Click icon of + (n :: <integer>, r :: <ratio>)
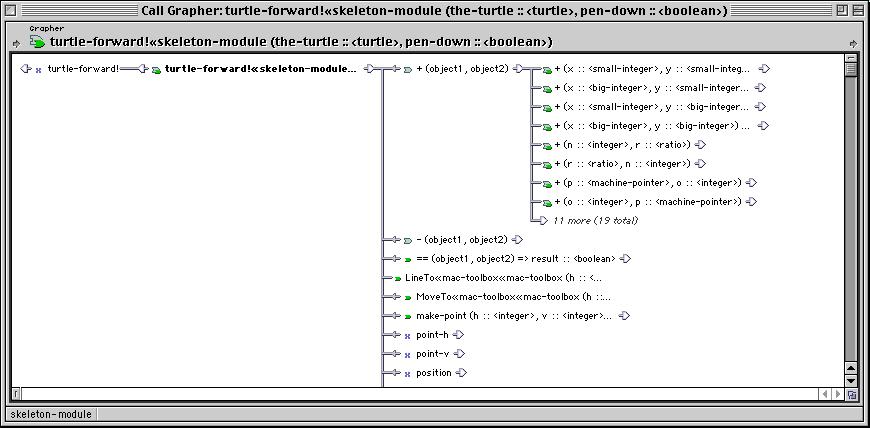The width and height of the screenshot is (870, 428). (547, 145)
